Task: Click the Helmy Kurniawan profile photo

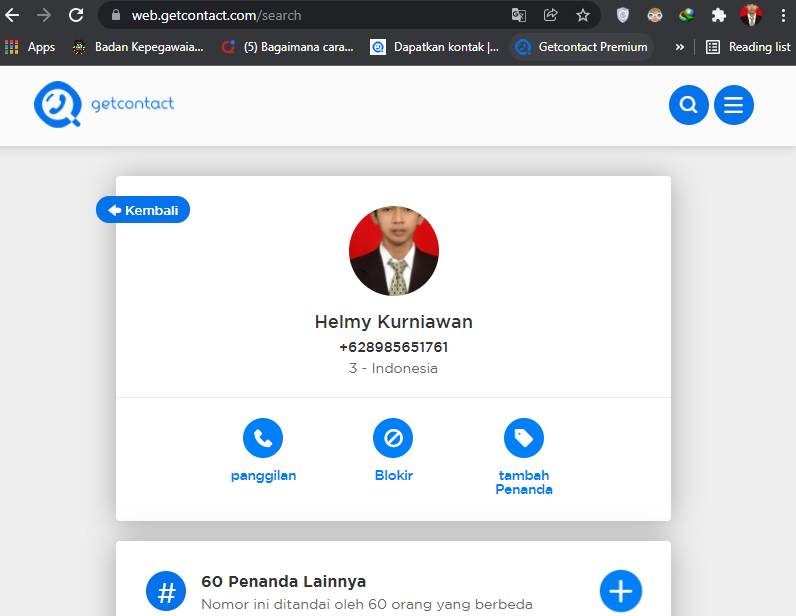Action: click(393, 251)
